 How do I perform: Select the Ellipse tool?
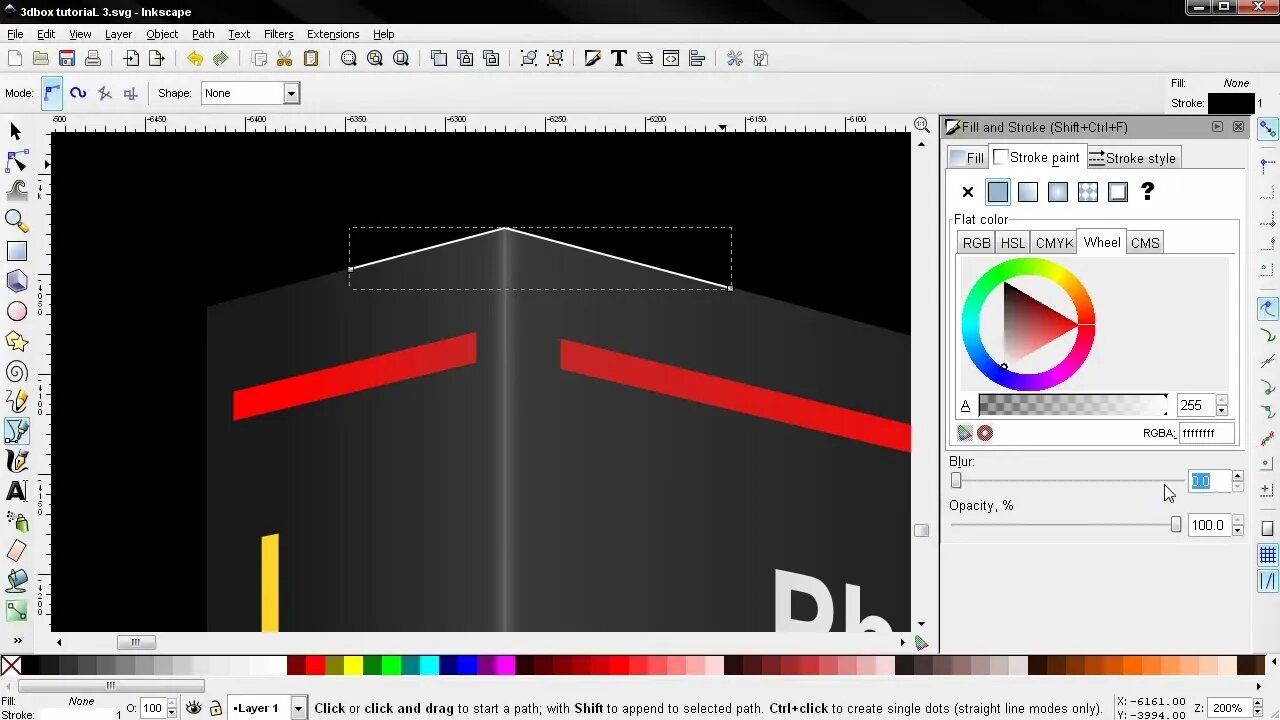point(16,311)
